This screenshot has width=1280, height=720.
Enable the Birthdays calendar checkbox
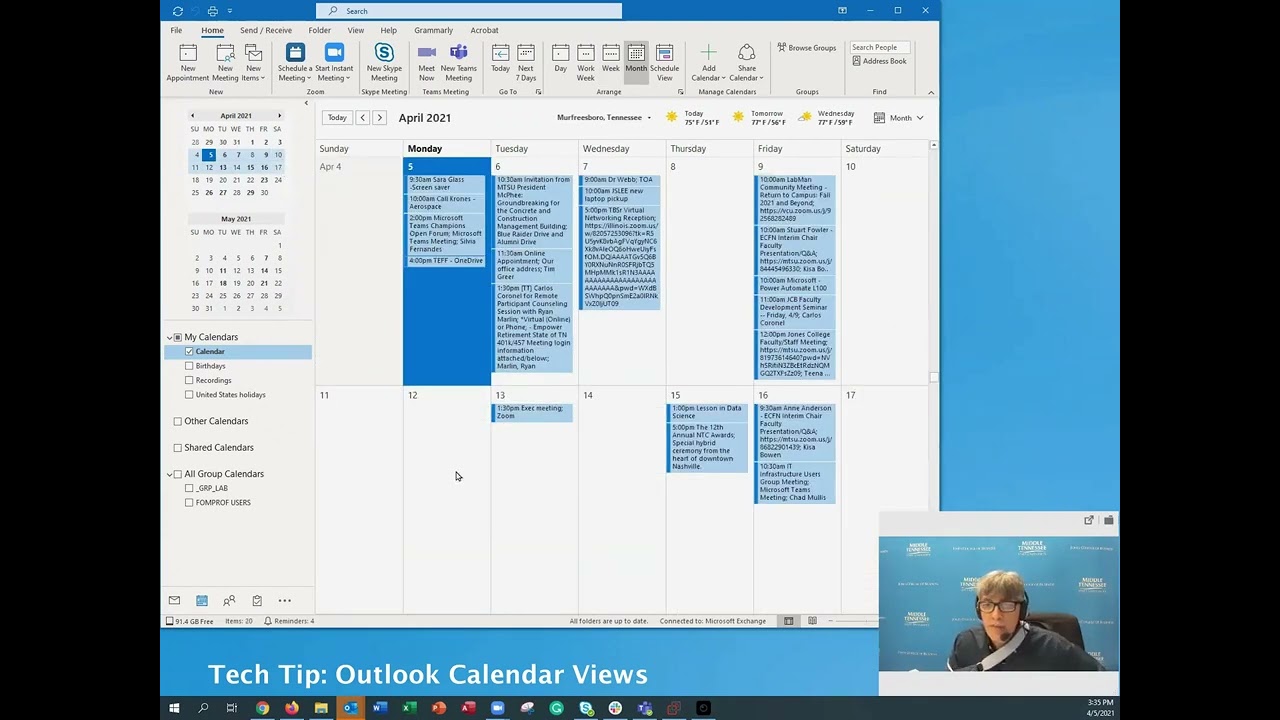pos(189,366)
